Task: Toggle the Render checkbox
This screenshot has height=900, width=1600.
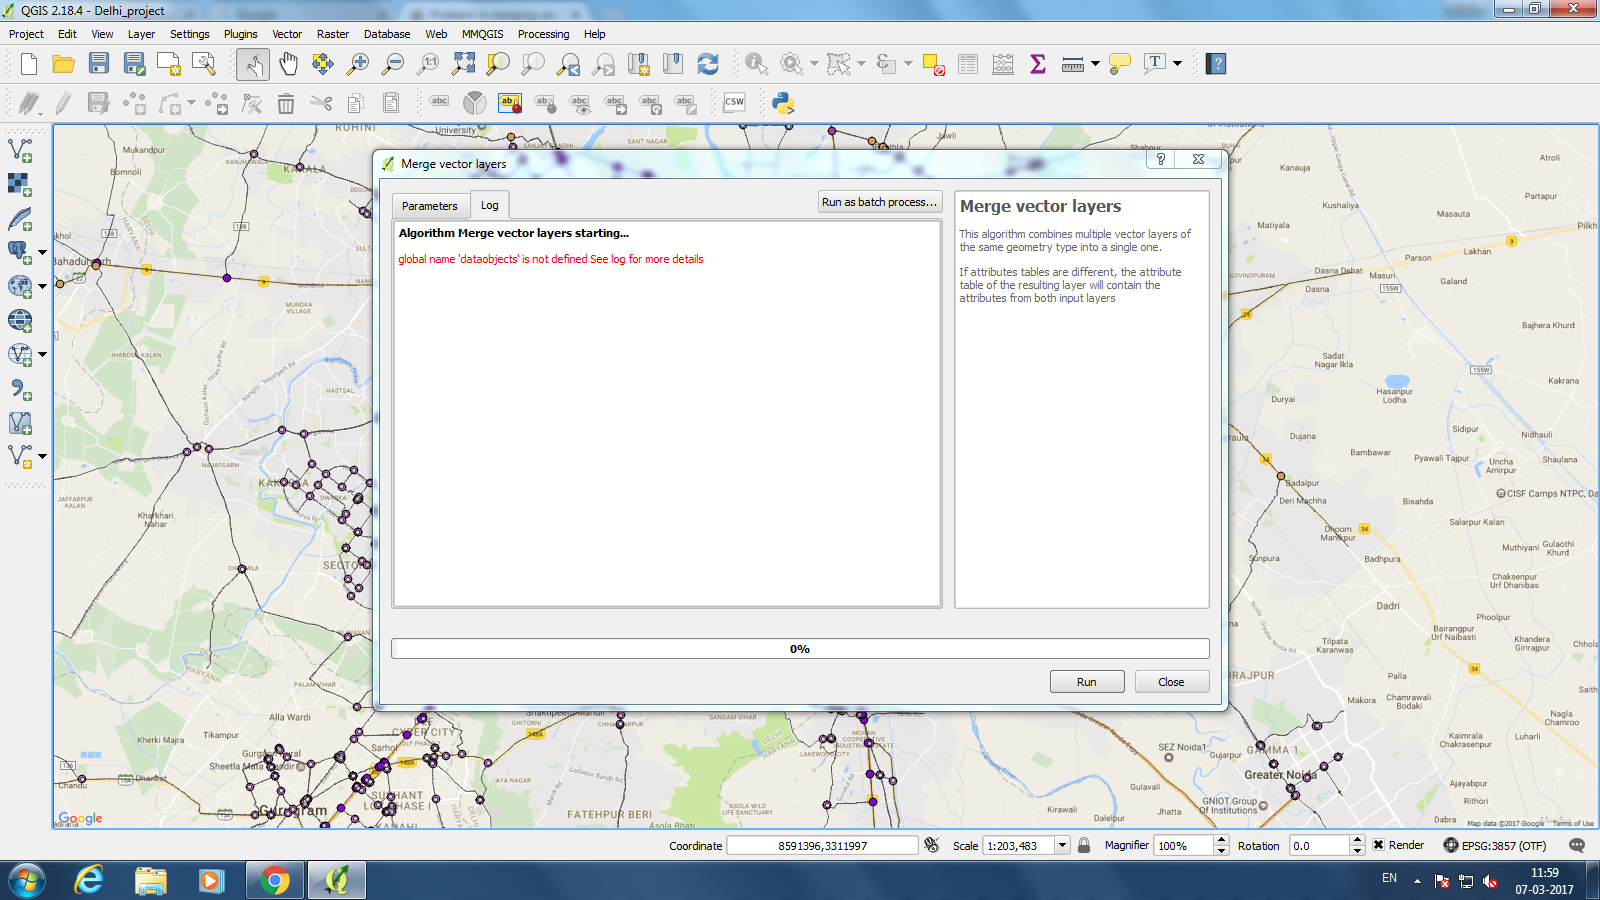Action: (x=1379, y=845)
